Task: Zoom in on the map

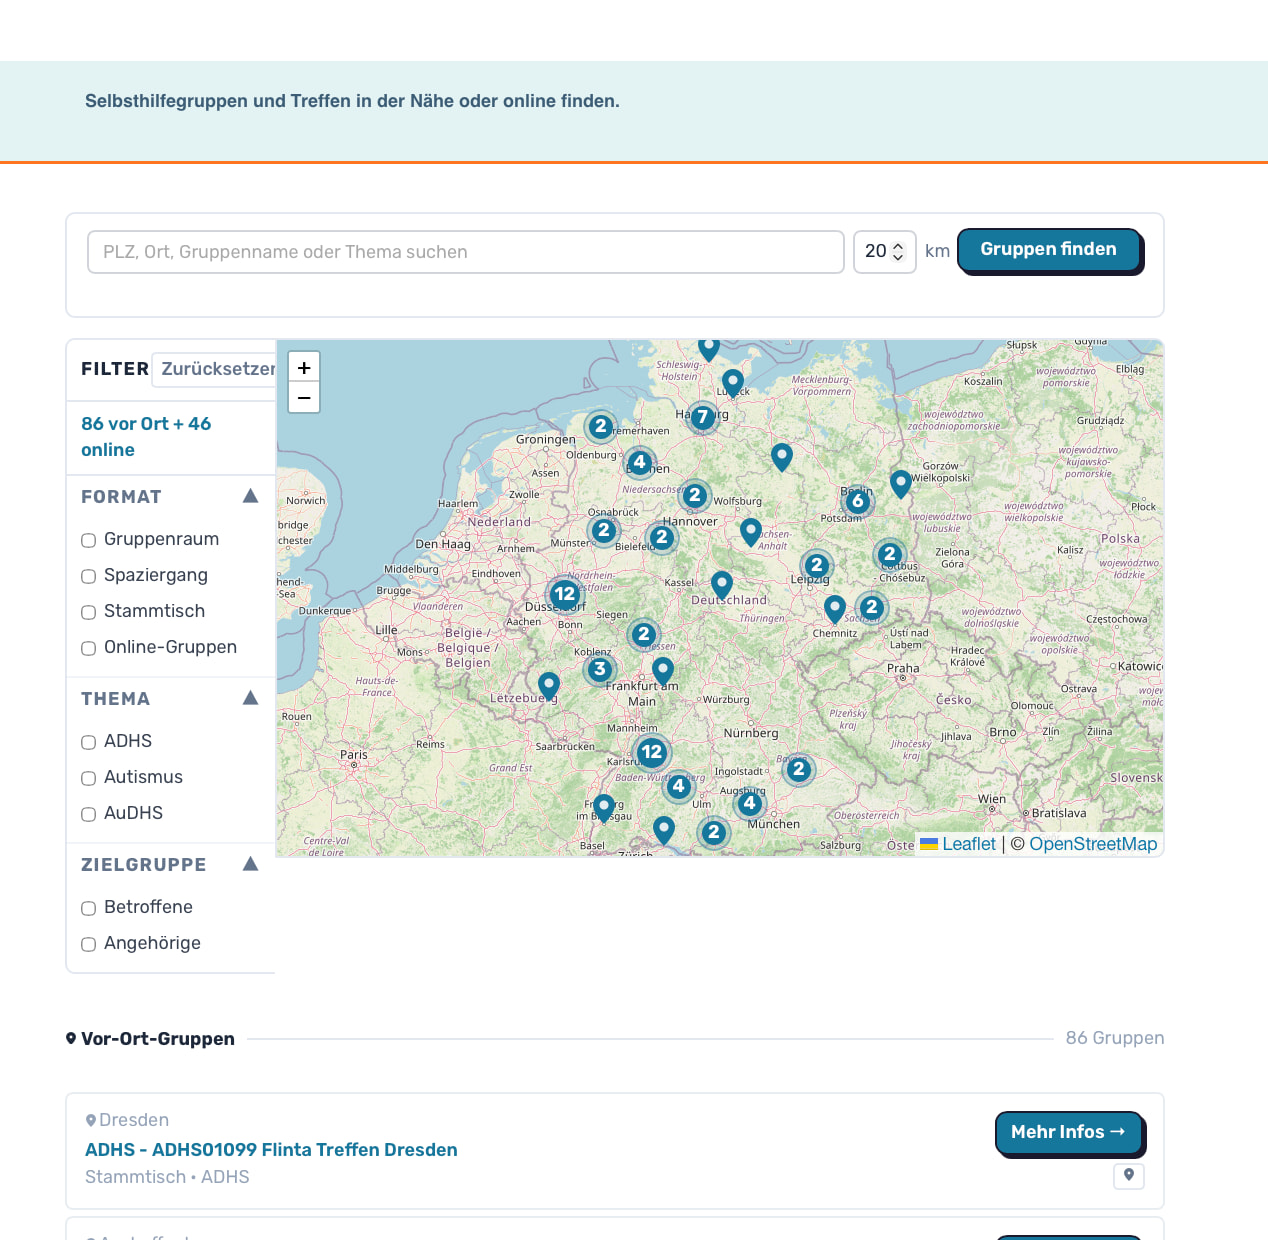Action: tap(304, 368)
